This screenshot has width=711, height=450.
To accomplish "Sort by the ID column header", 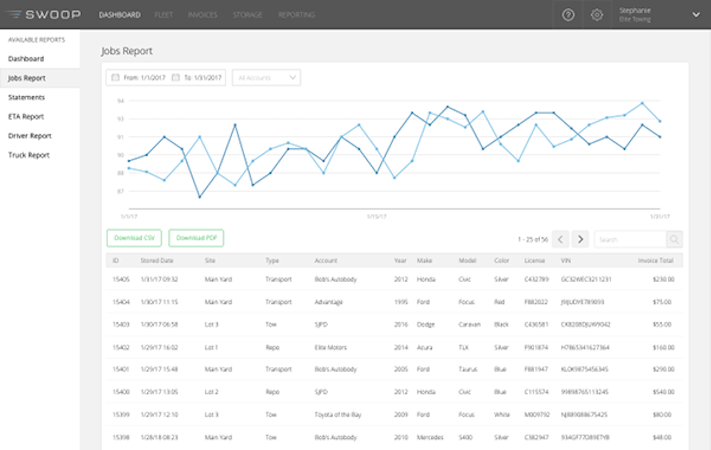I will point(116,261).
